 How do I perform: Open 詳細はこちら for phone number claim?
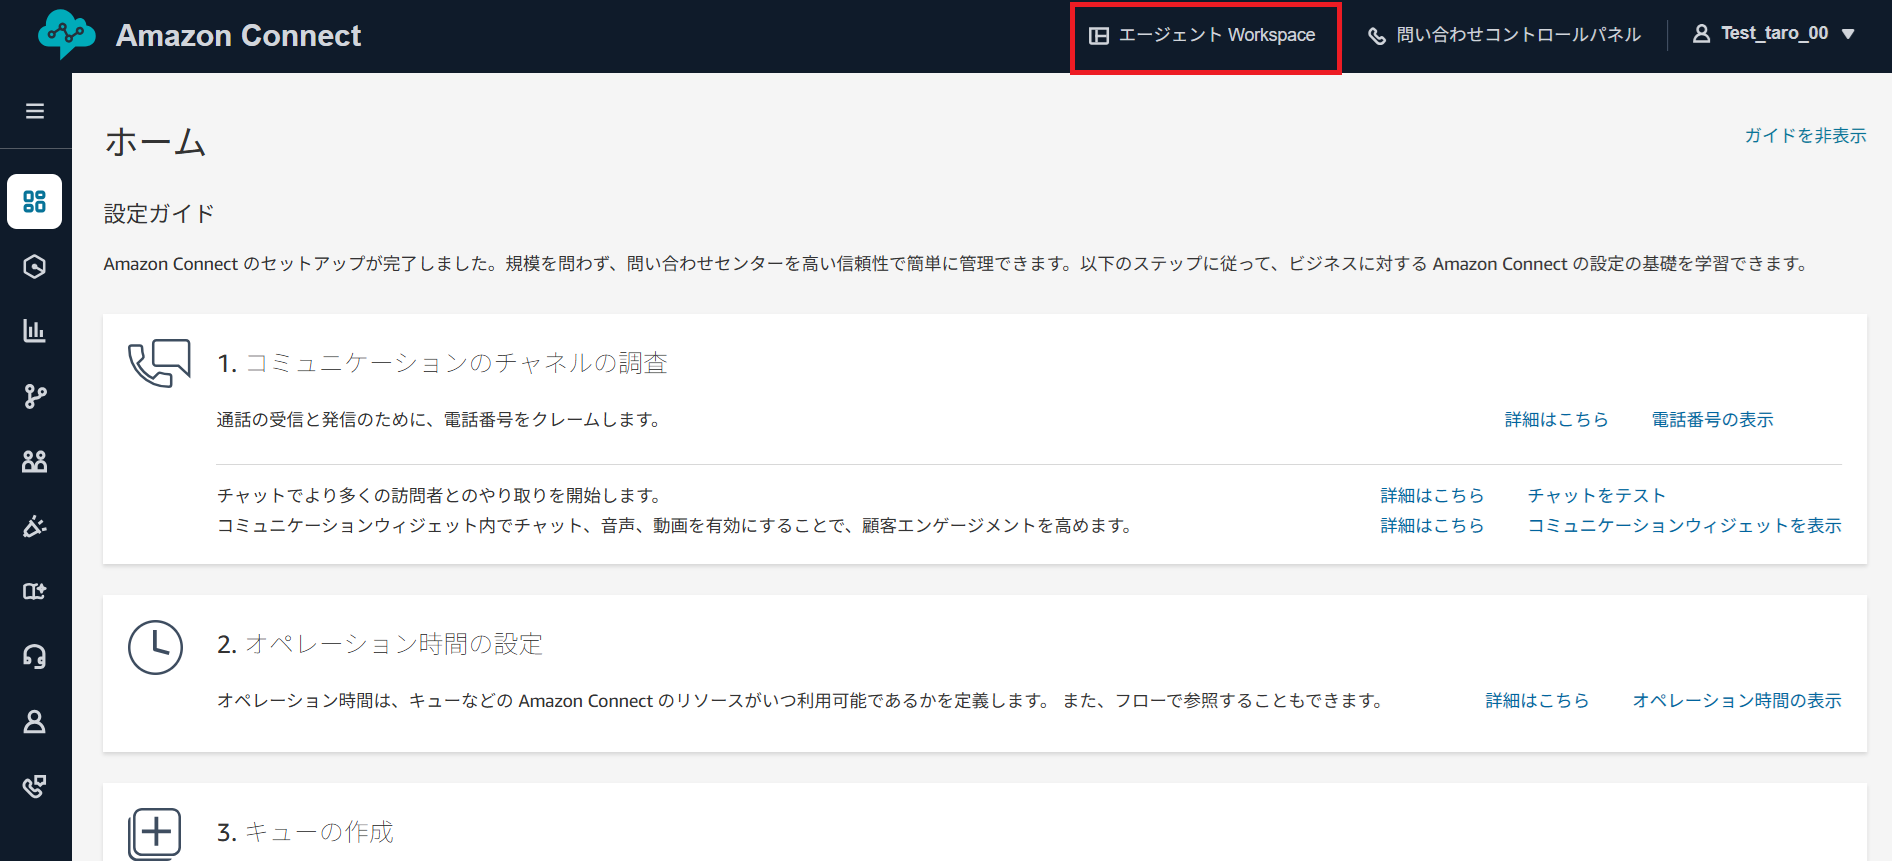tap(1556, 420)
